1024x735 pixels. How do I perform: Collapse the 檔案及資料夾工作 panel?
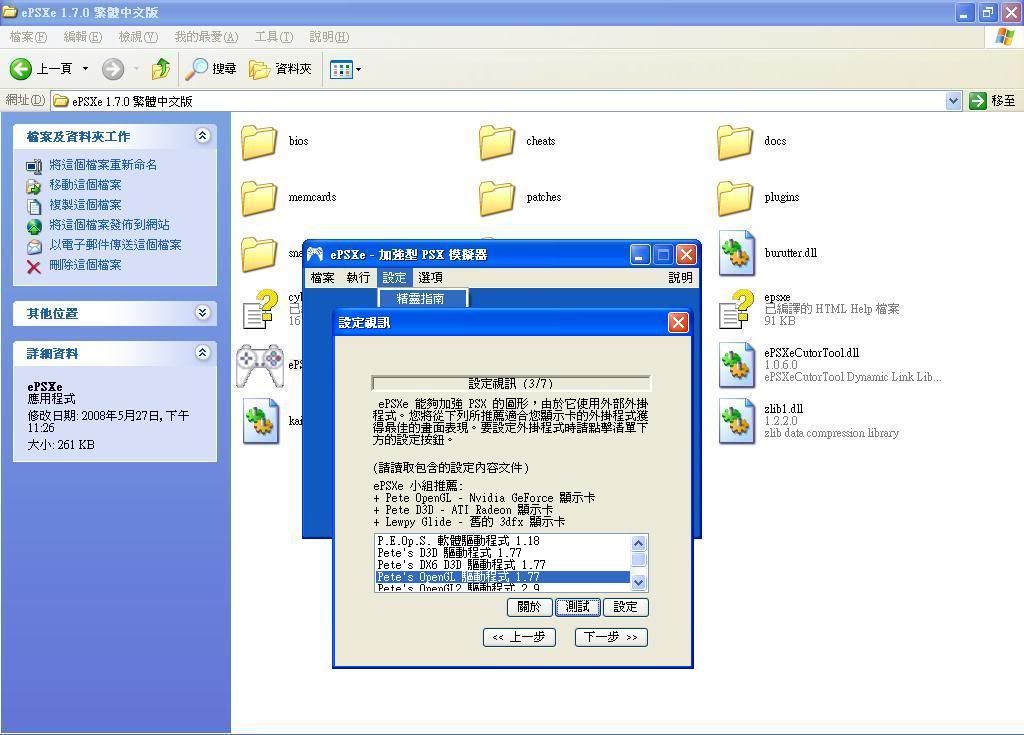pos(202,136)
